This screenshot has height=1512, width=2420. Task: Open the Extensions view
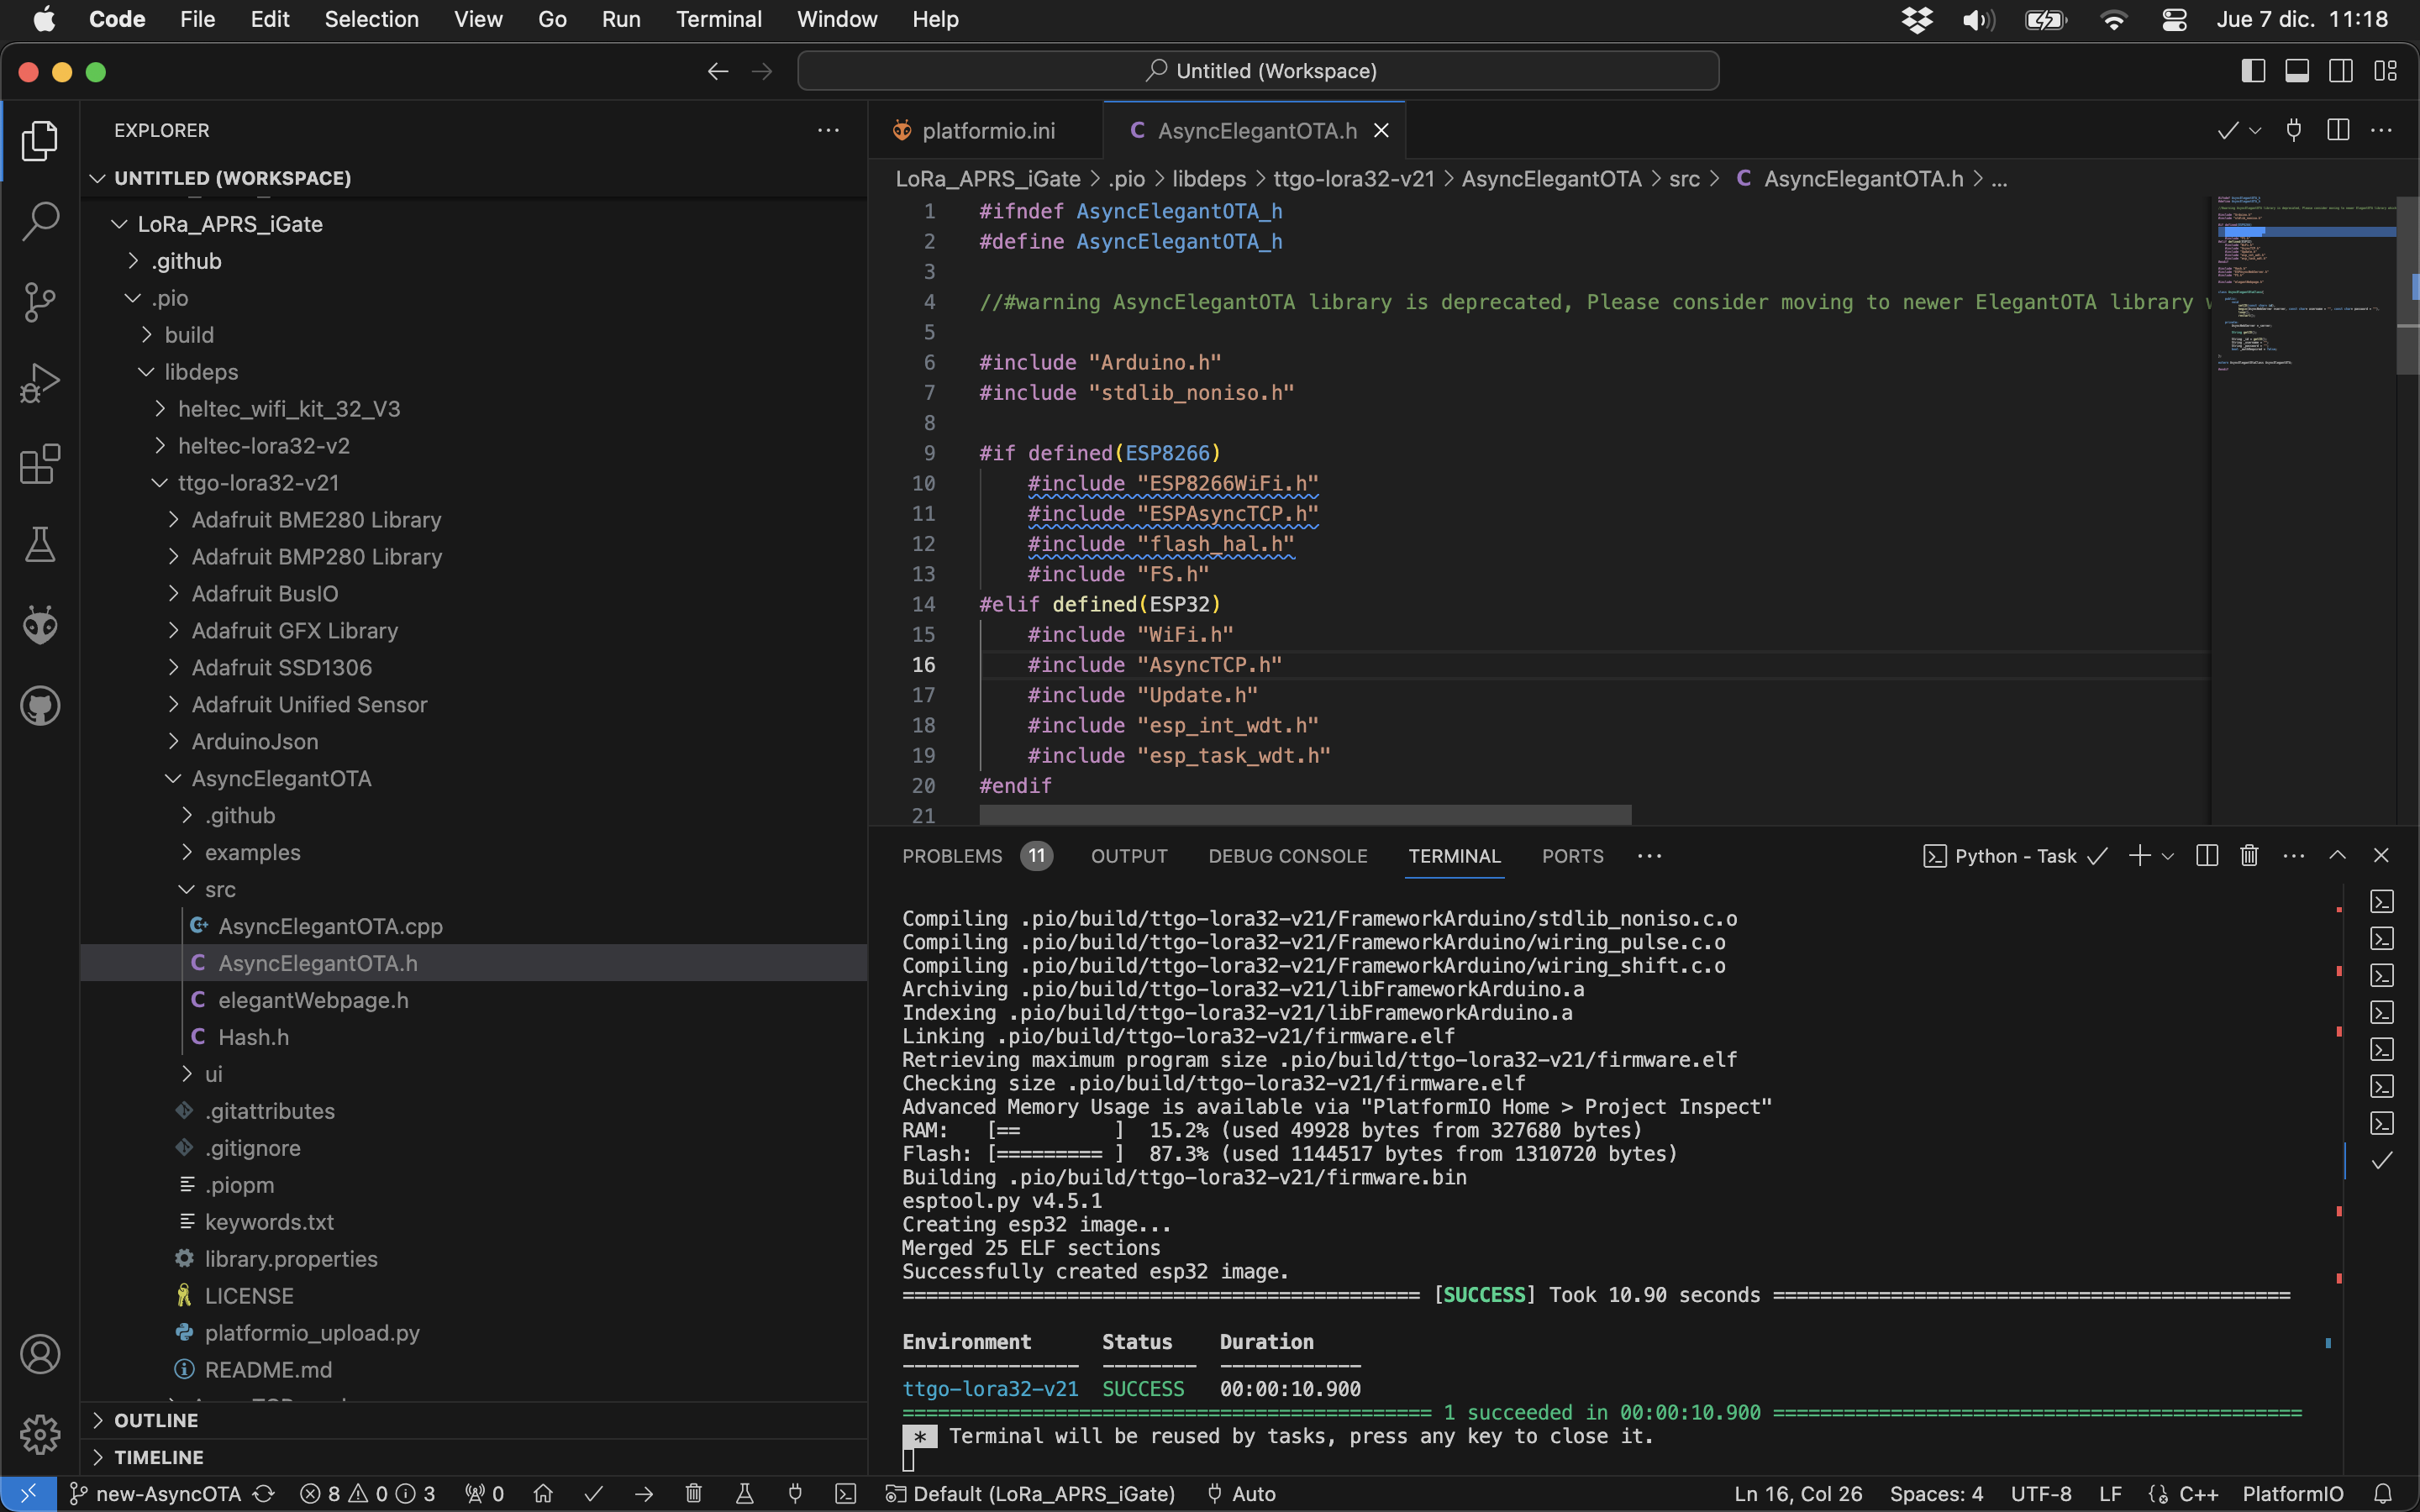coord(40,464)
